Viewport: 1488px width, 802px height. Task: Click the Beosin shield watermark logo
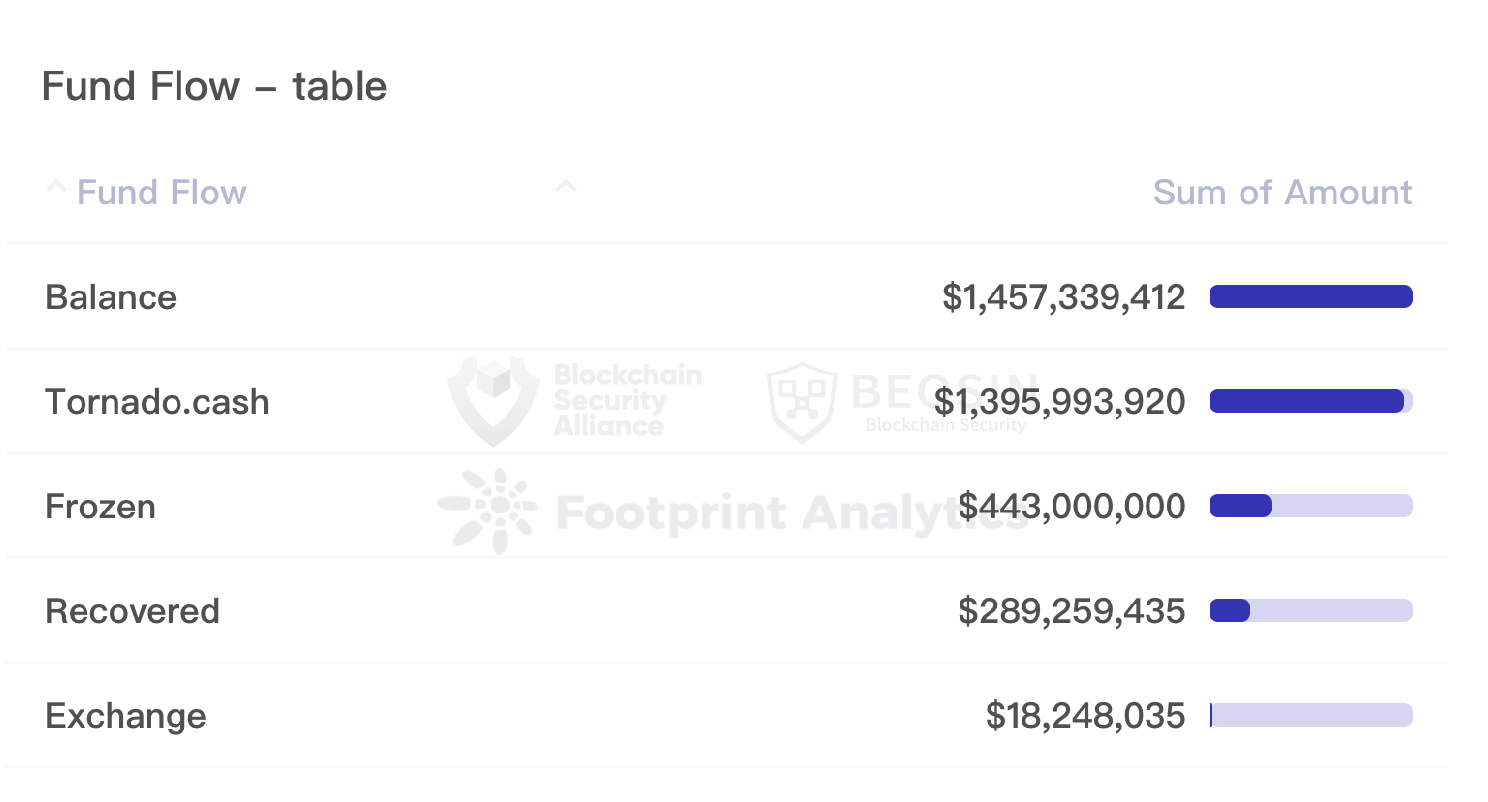(x=801, y=402)
